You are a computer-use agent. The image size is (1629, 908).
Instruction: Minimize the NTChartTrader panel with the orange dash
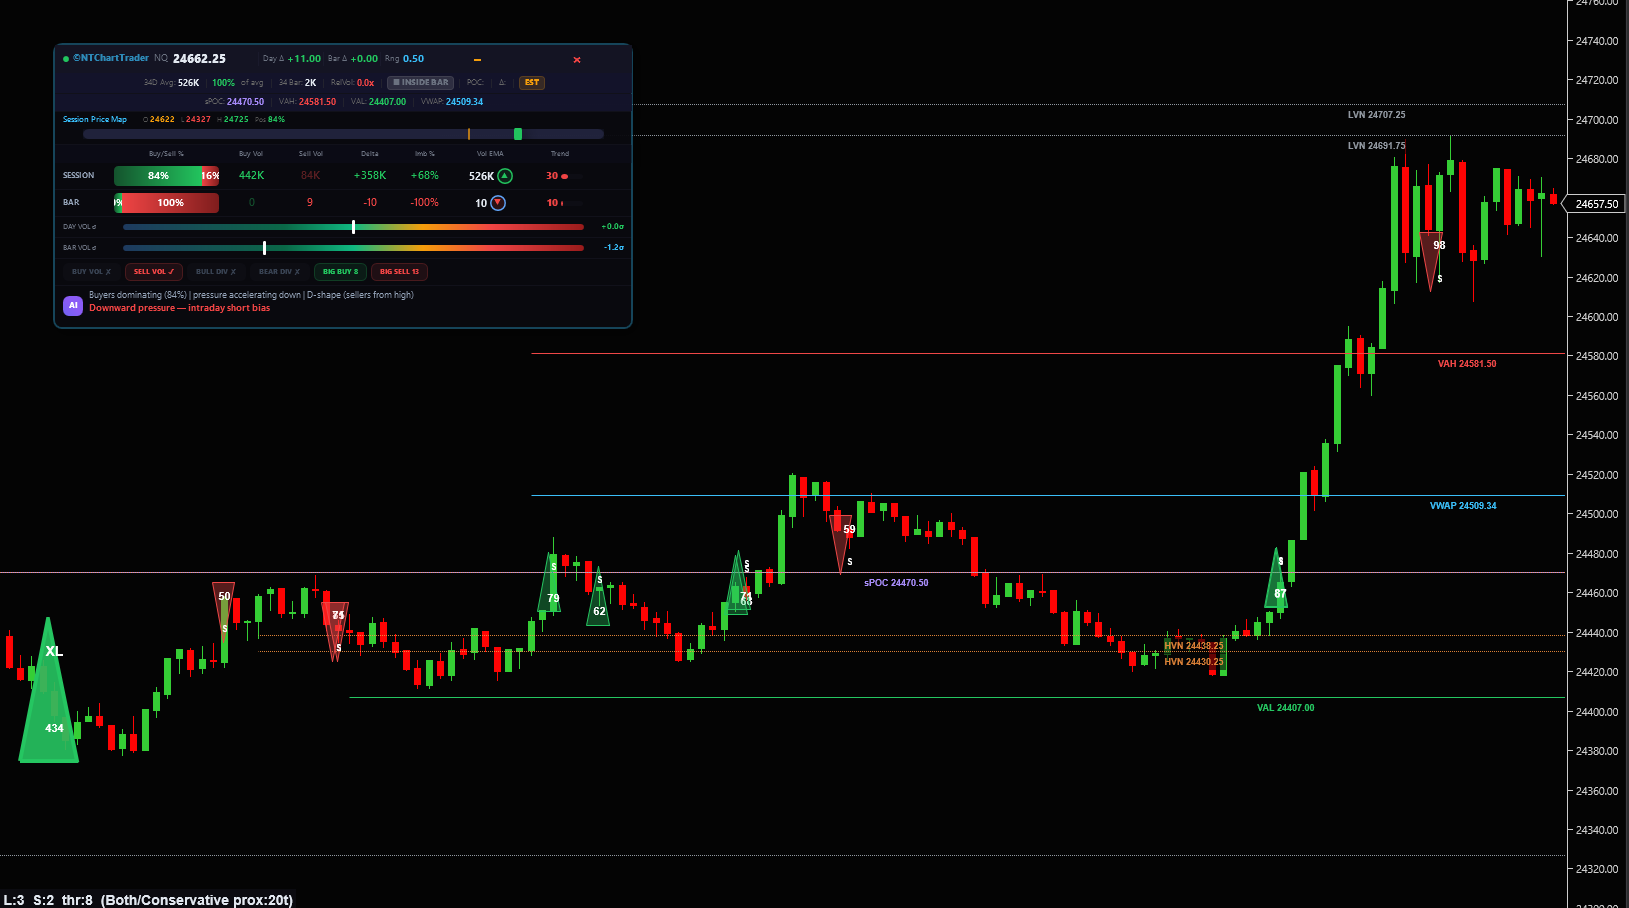click(477, 60)
